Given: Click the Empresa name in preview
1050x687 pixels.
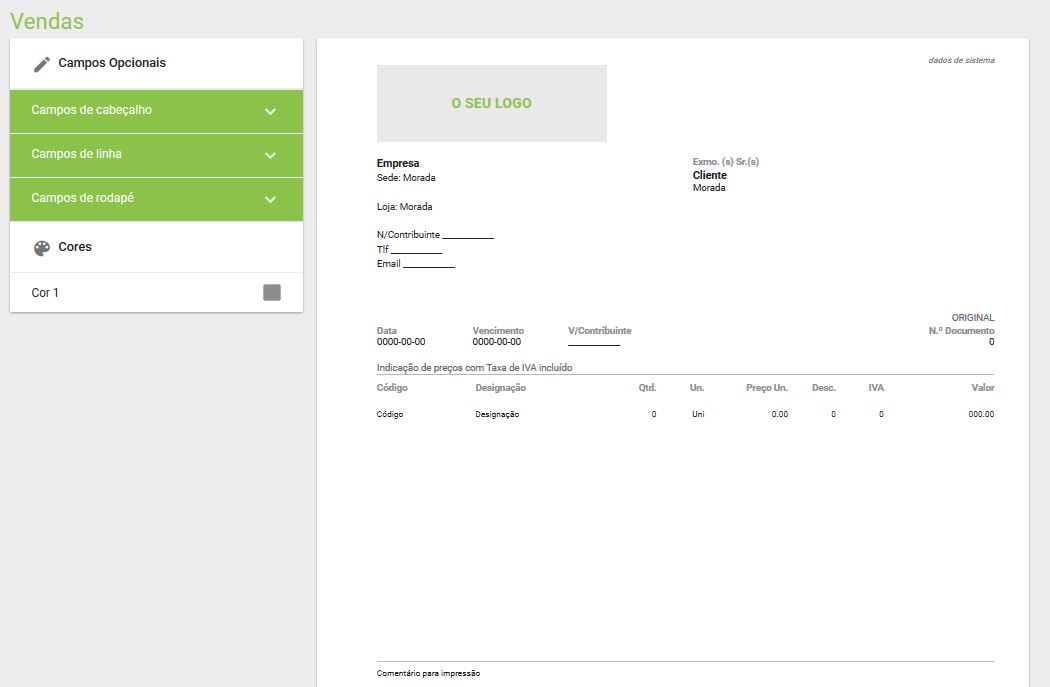Looking at the screenshot, I should pos(398,163).
